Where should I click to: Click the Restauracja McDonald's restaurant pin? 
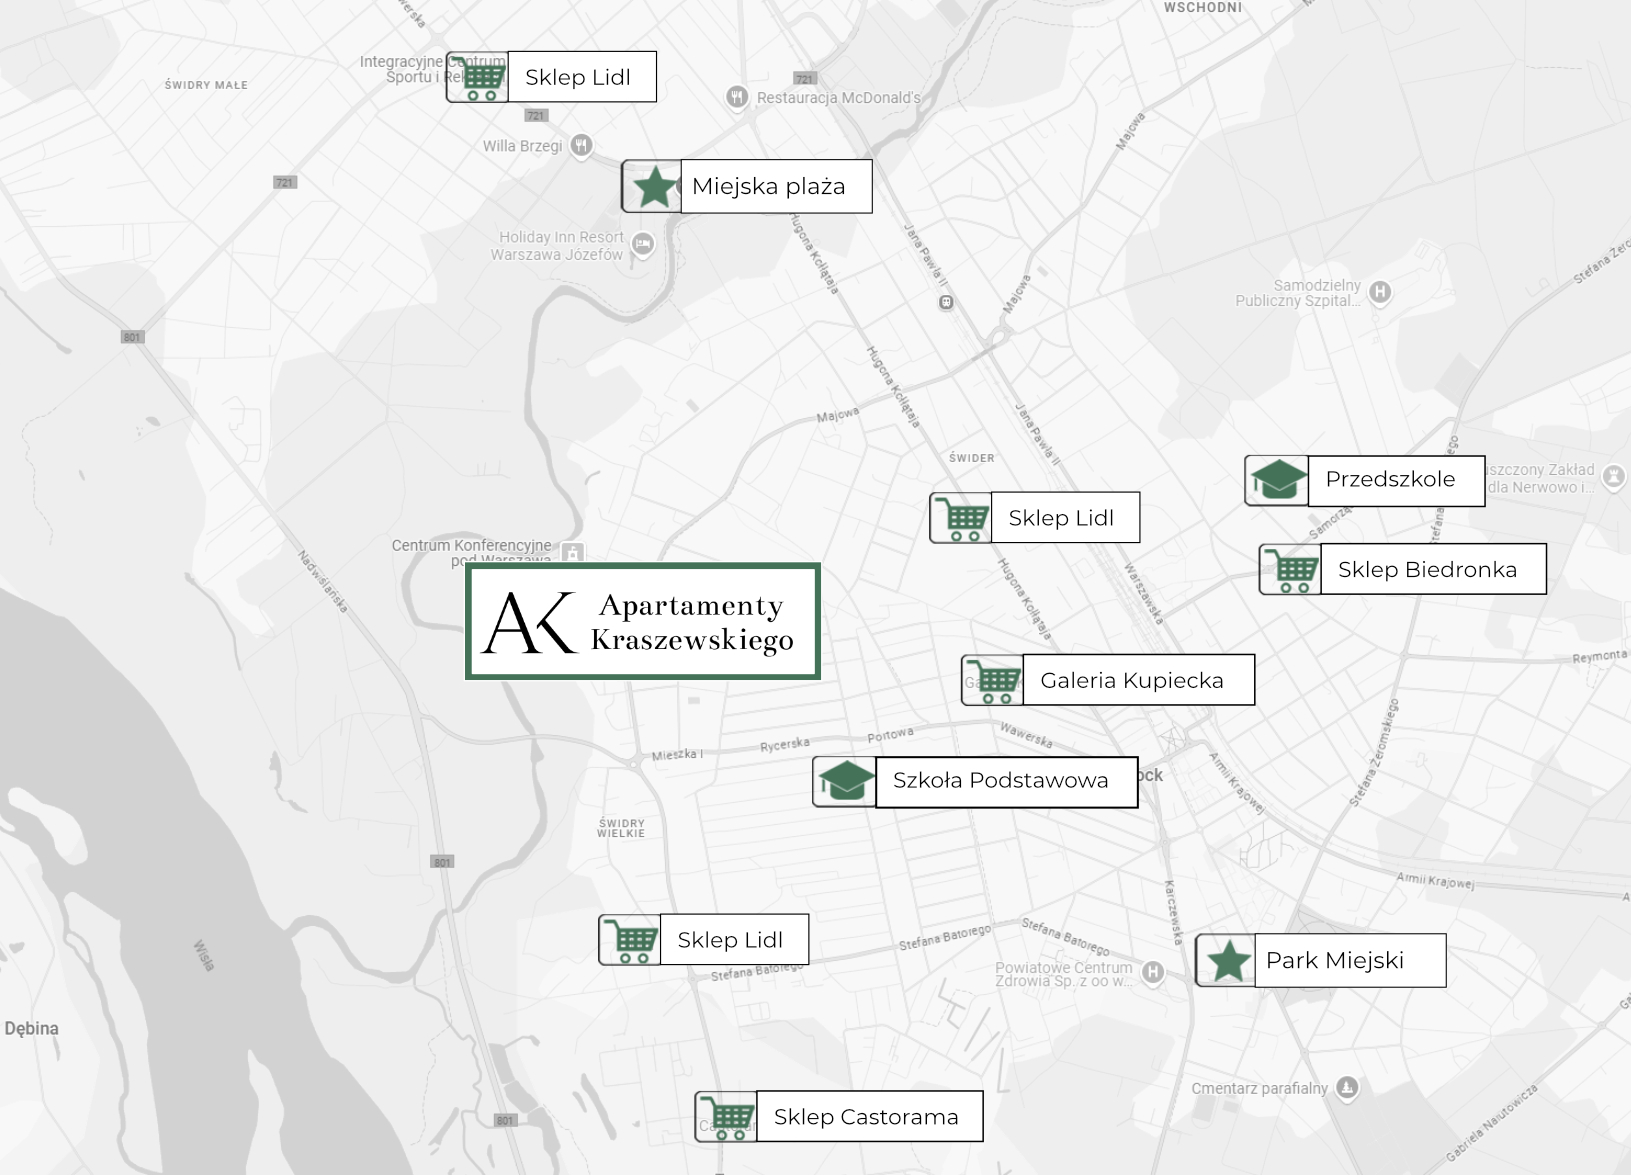737,97
